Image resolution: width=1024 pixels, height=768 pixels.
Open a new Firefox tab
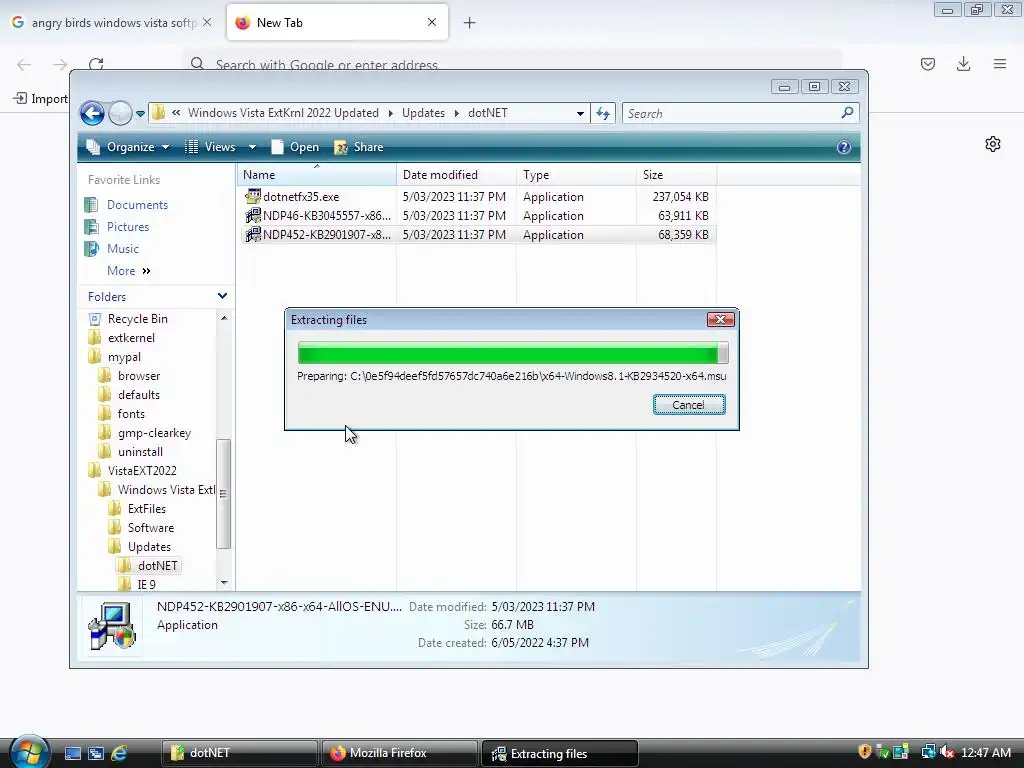[470, 23]
